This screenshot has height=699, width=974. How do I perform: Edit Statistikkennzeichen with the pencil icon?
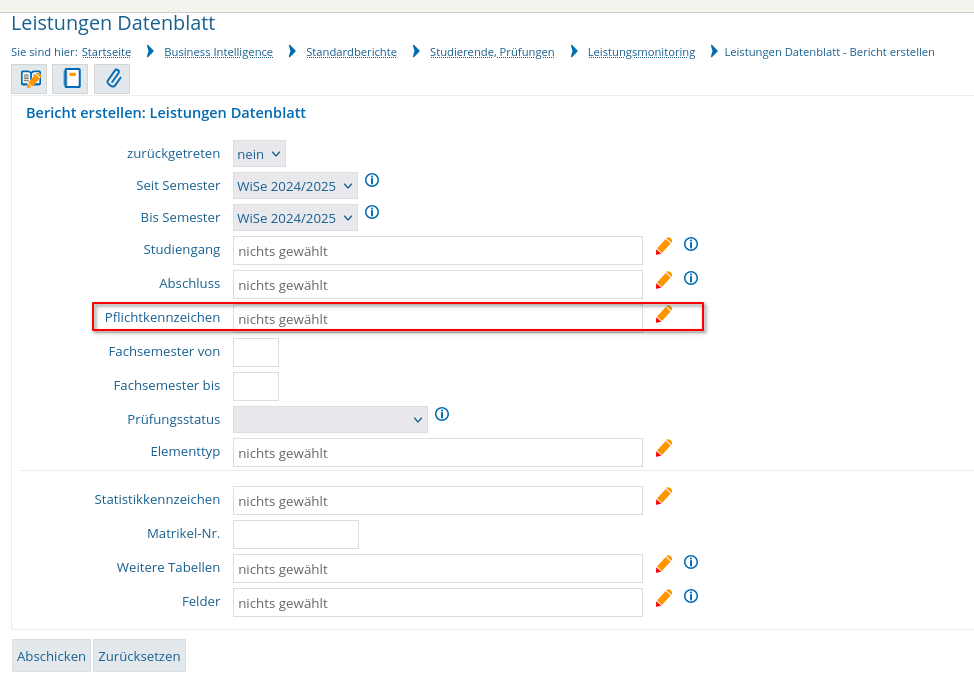pos(663,496)
